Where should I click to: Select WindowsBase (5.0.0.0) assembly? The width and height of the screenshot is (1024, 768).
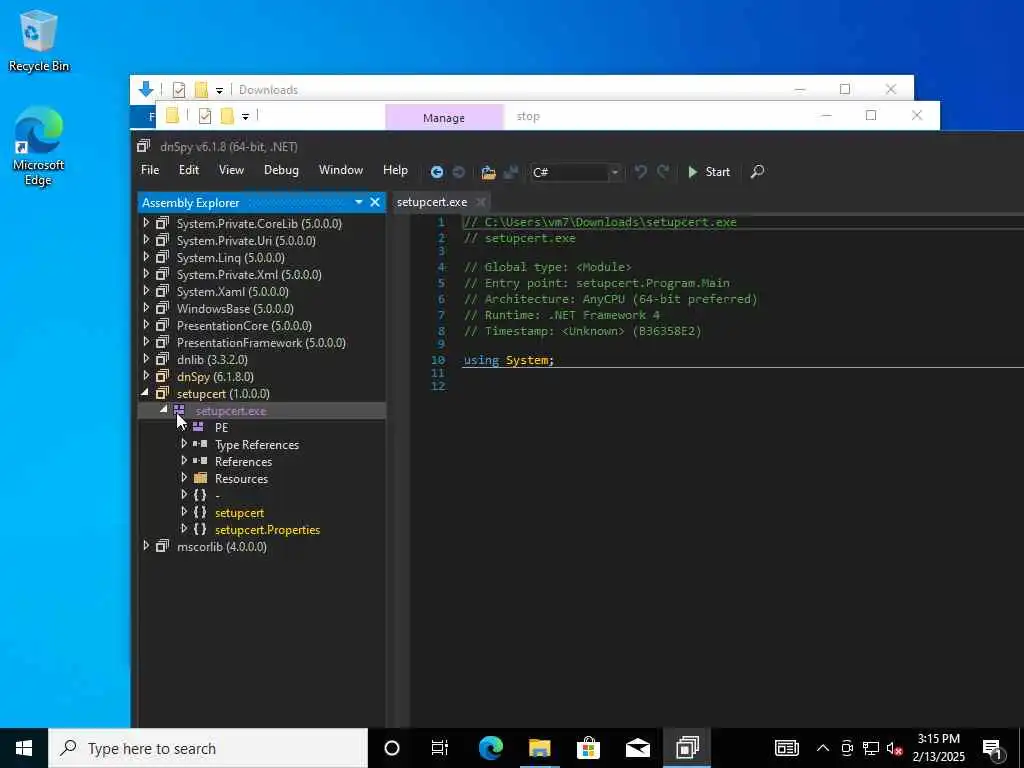click(x=235, y=309)
